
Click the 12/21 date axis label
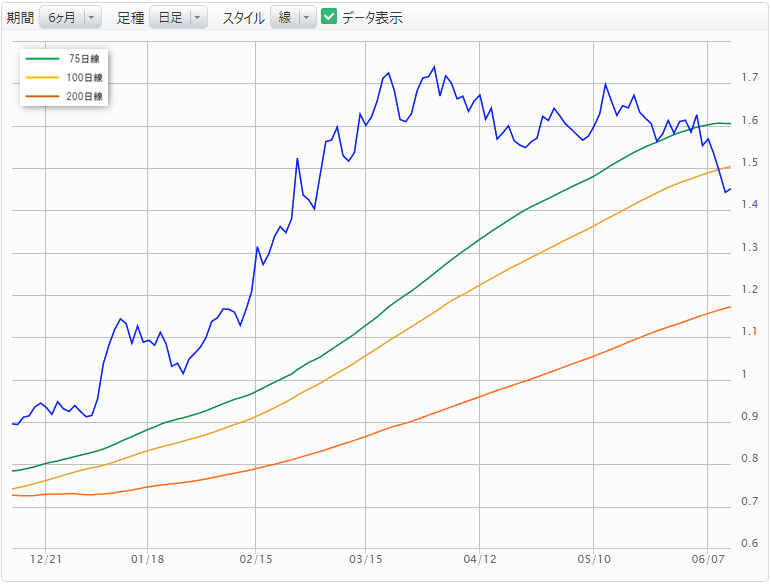(46, 559)
